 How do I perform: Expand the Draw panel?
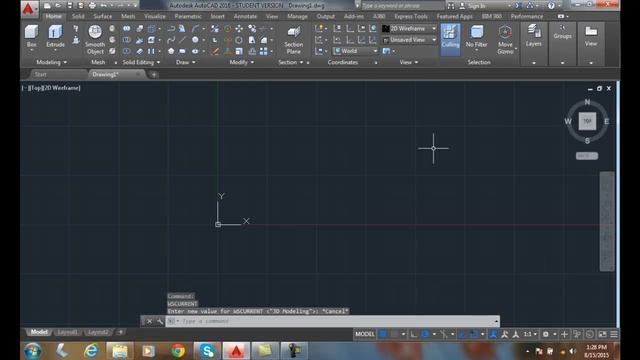tap(185, 62)
